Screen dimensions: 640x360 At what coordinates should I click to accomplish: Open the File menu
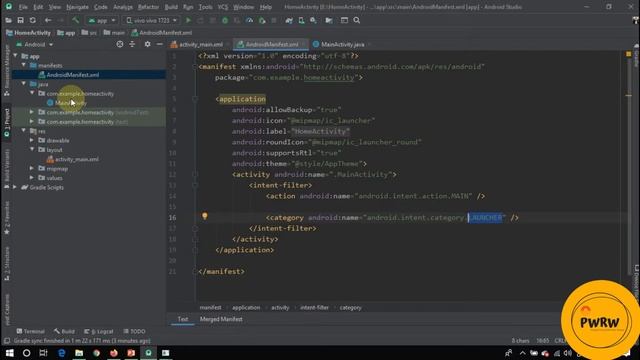click(x=23, y=7)
